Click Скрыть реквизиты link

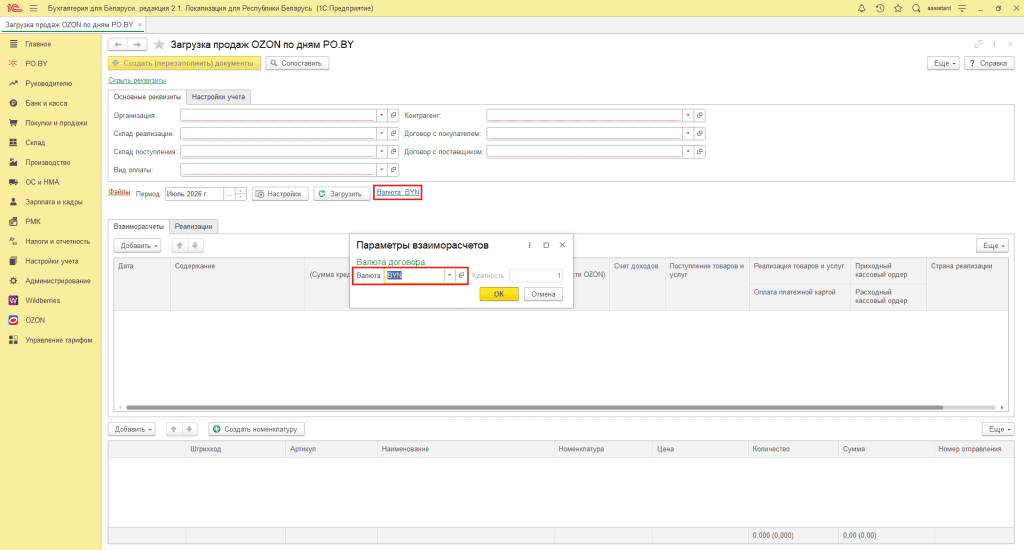coord(137,80)
